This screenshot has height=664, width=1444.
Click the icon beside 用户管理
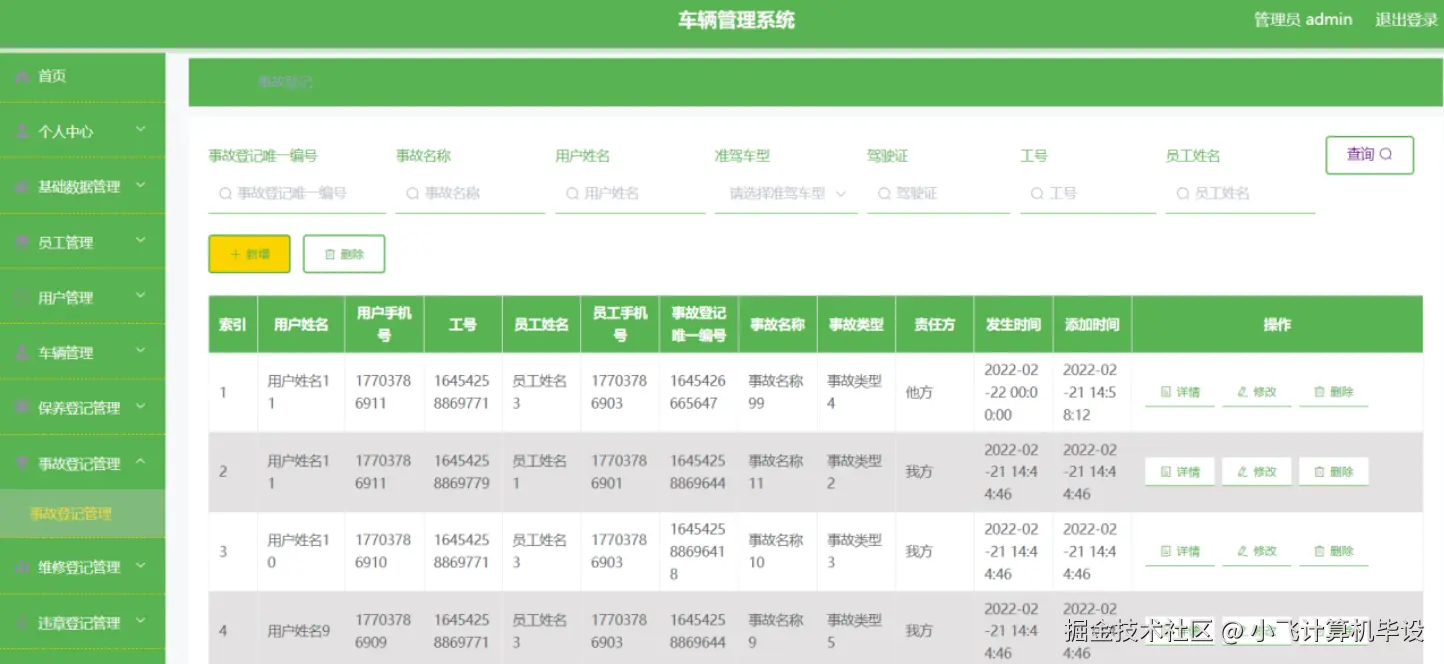point(23,297)
